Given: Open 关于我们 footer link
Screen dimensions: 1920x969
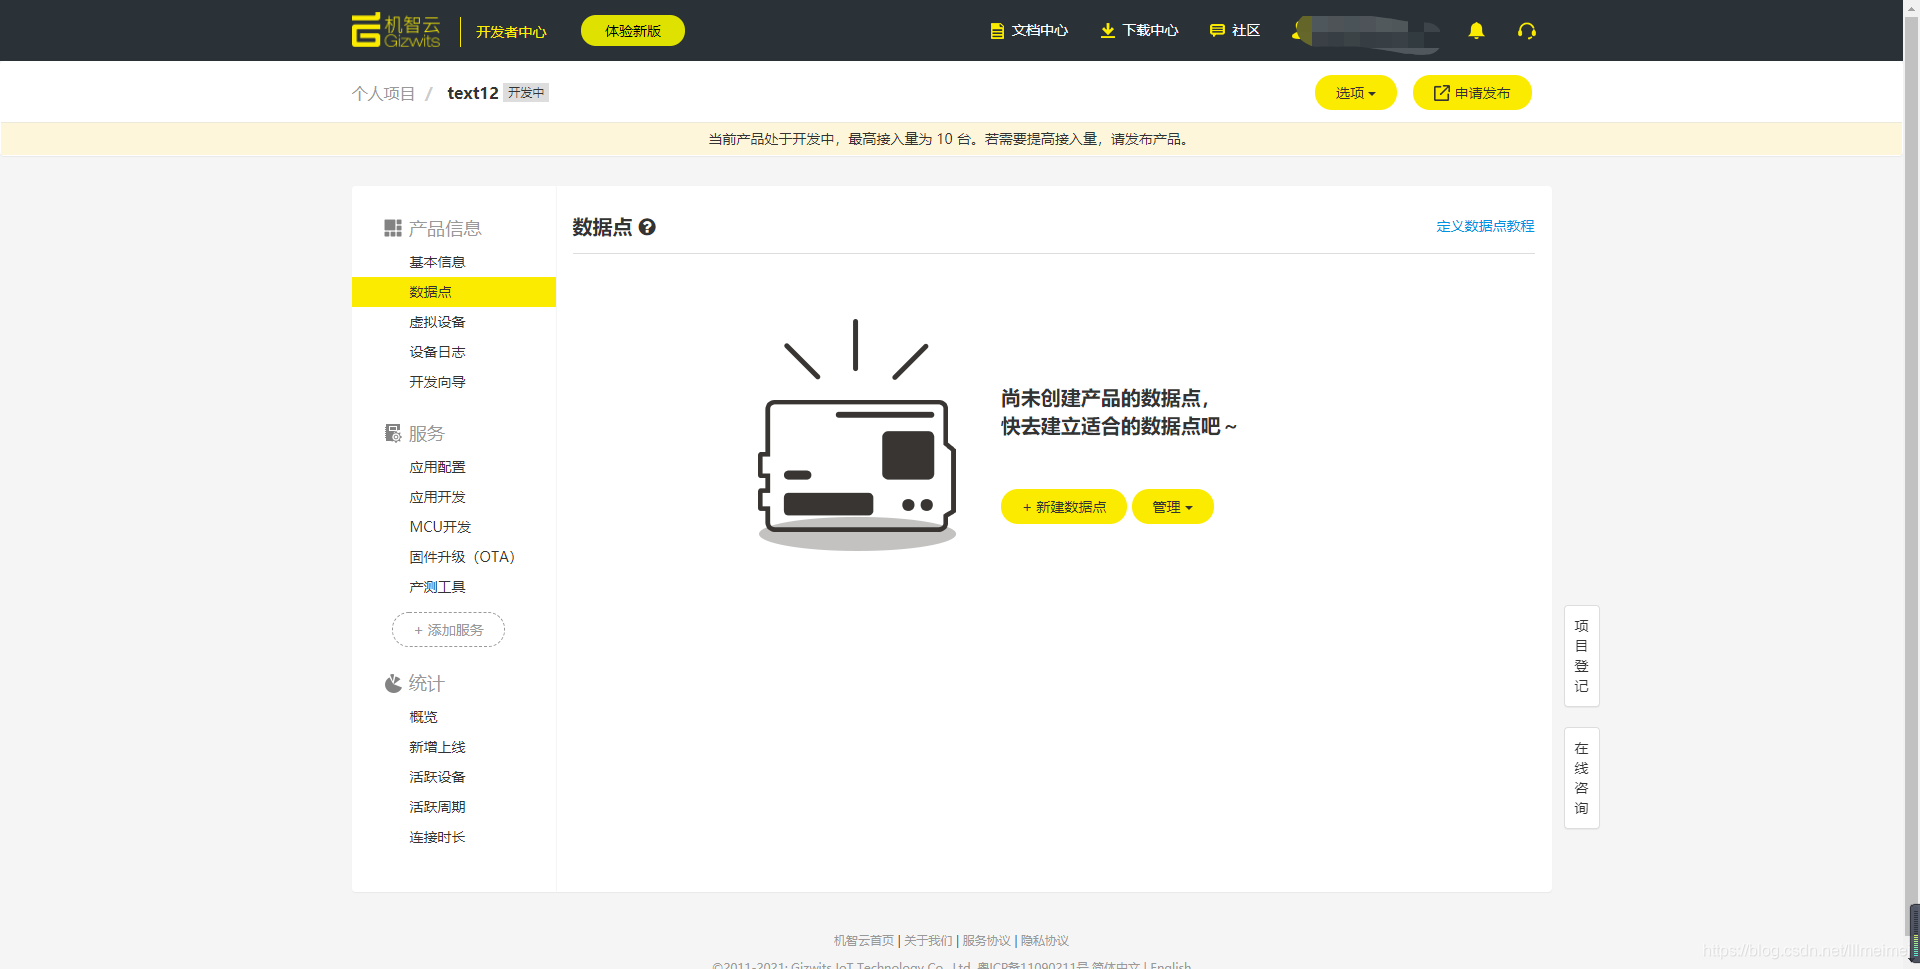Looking at the screenshot, I should click(x=928, y=941).
